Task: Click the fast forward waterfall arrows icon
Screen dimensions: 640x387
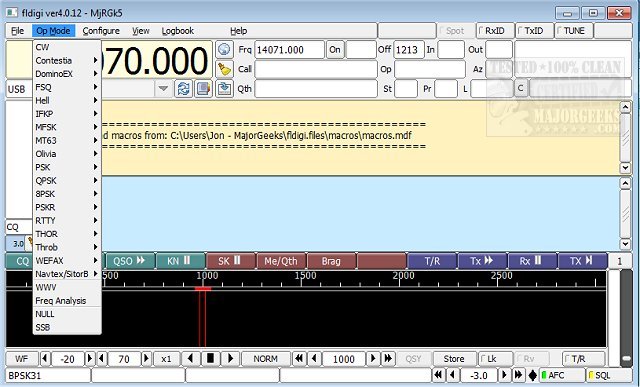Action: pos(388,359)
